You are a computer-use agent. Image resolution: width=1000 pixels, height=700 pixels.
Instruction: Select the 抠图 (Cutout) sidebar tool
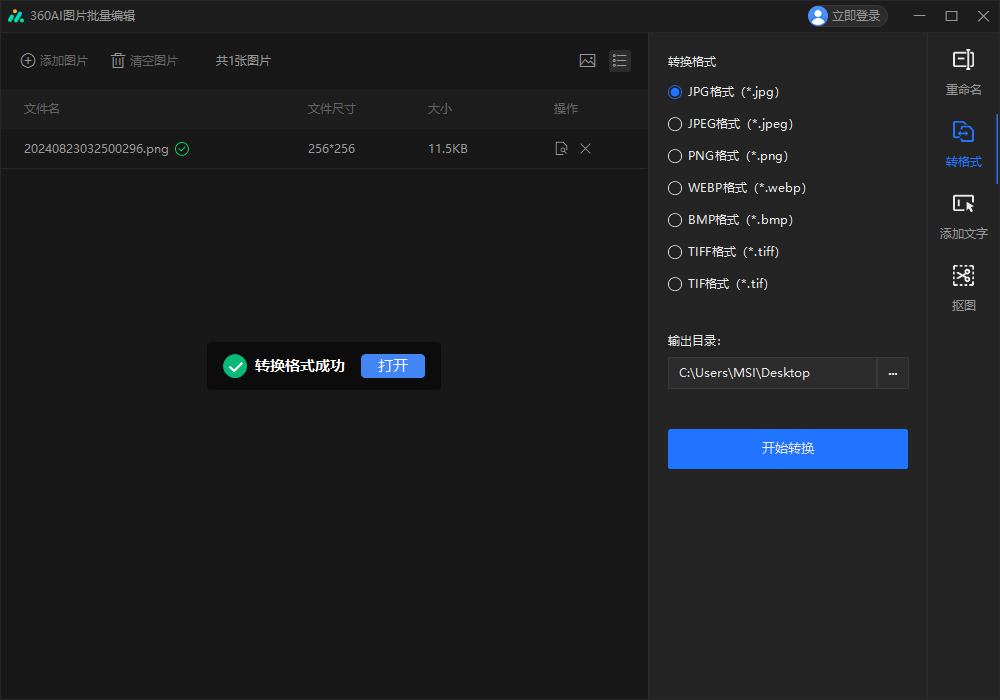(x=963, y=288)
